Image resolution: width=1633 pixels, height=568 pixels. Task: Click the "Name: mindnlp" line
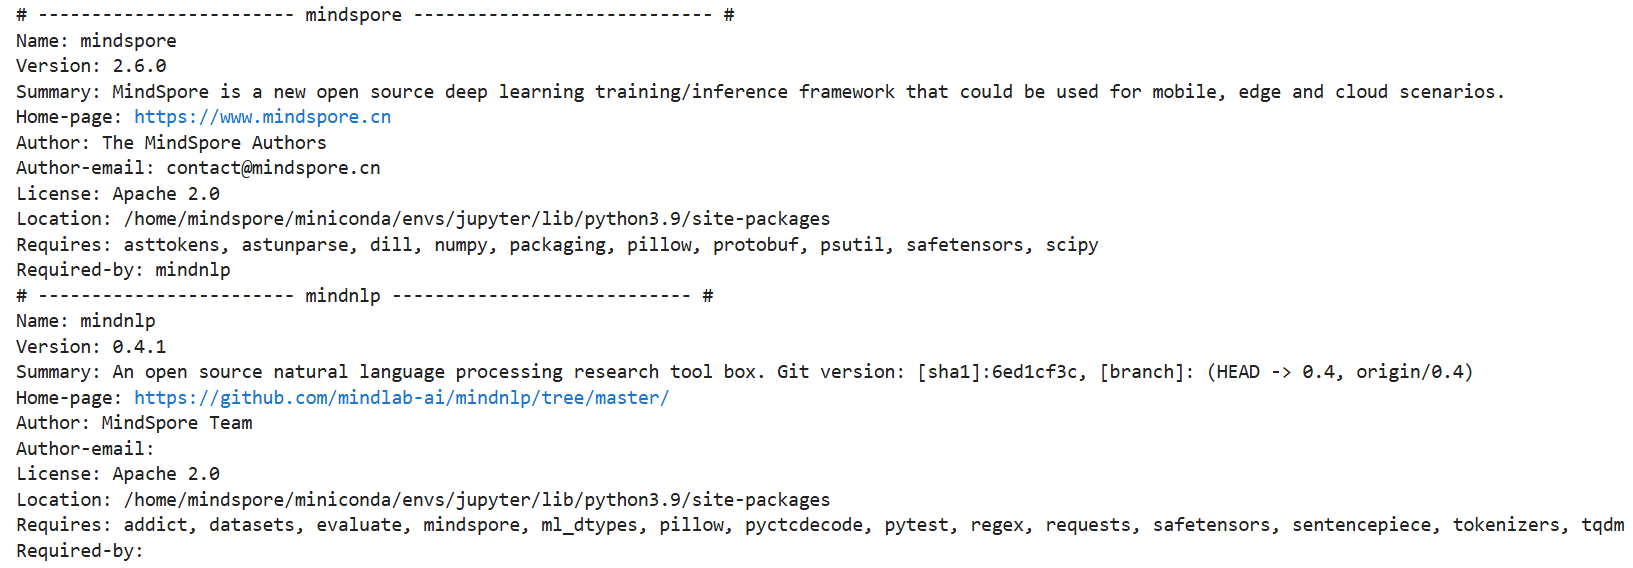tap(86, 321)
